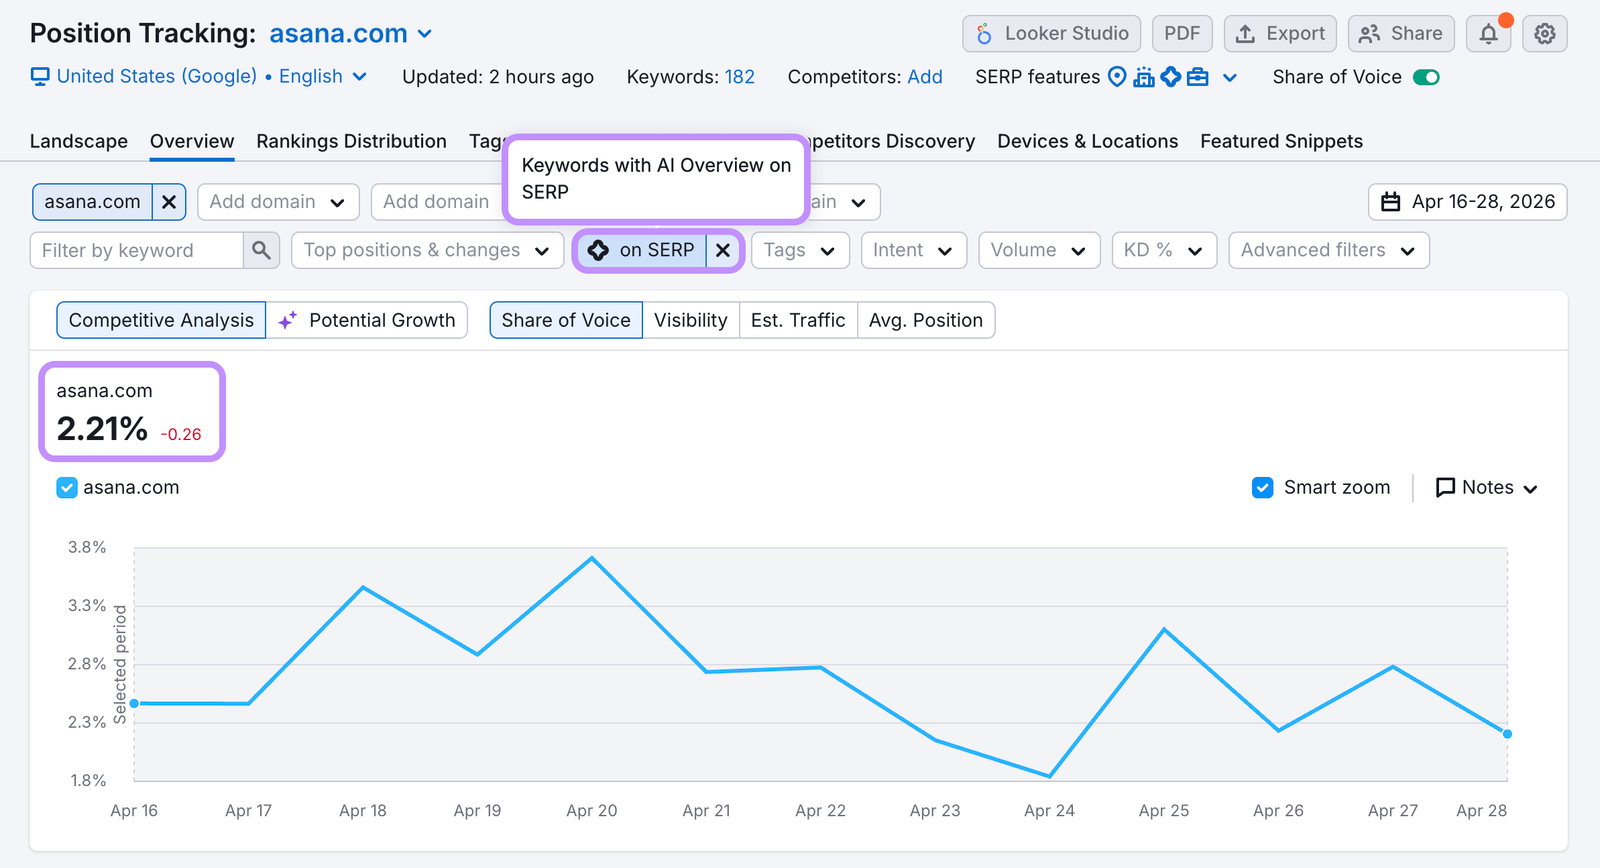
Task: Open Tags filter dropdown
Action: click(800, 250)
